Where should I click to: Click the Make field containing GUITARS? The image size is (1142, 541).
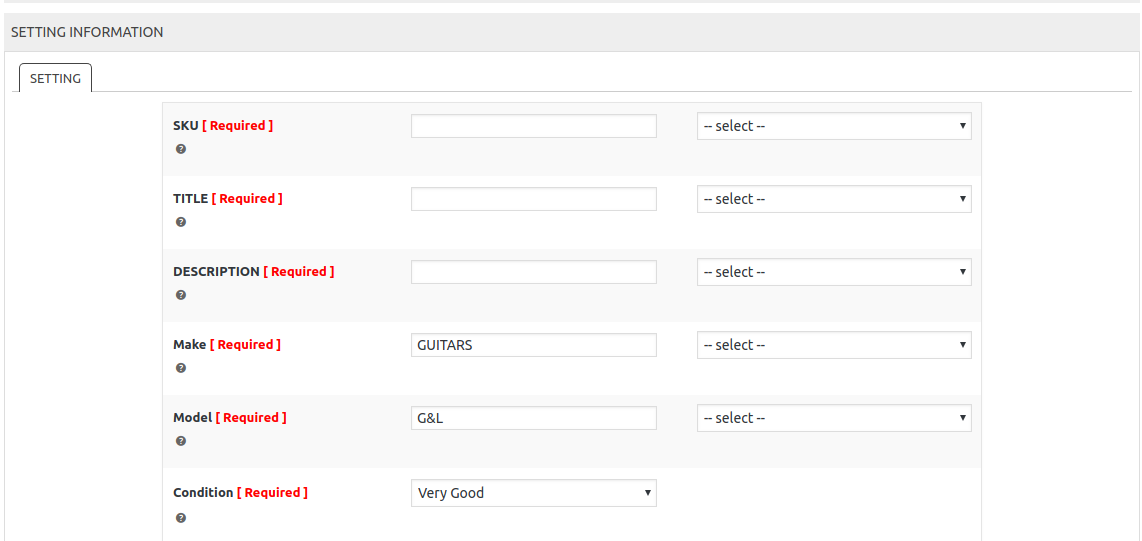533,345
